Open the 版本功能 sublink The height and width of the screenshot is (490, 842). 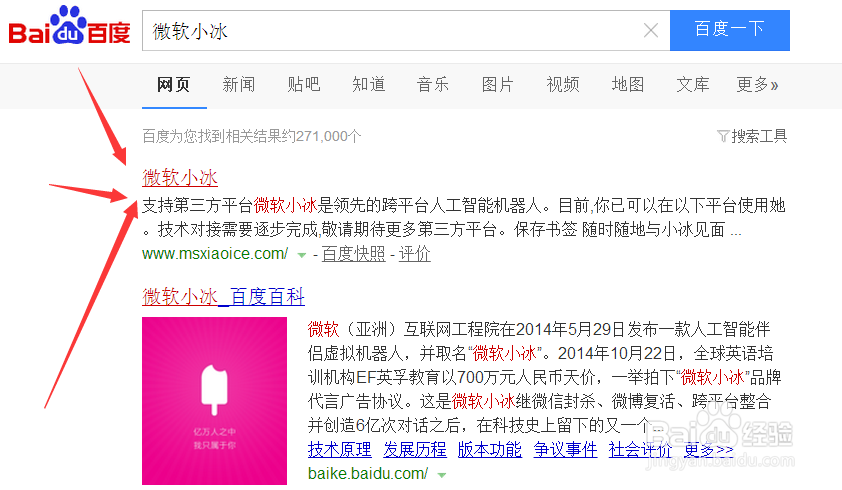click(490, 449)
